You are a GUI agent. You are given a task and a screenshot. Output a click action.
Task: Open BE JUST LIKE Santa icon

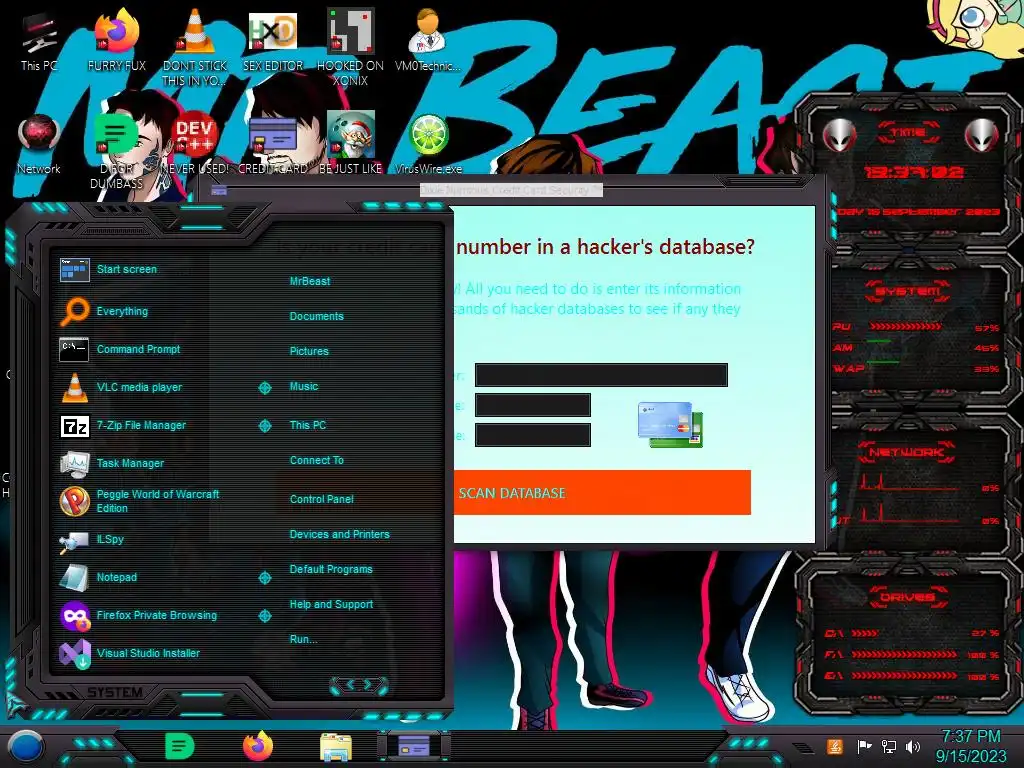pos(351,144)
